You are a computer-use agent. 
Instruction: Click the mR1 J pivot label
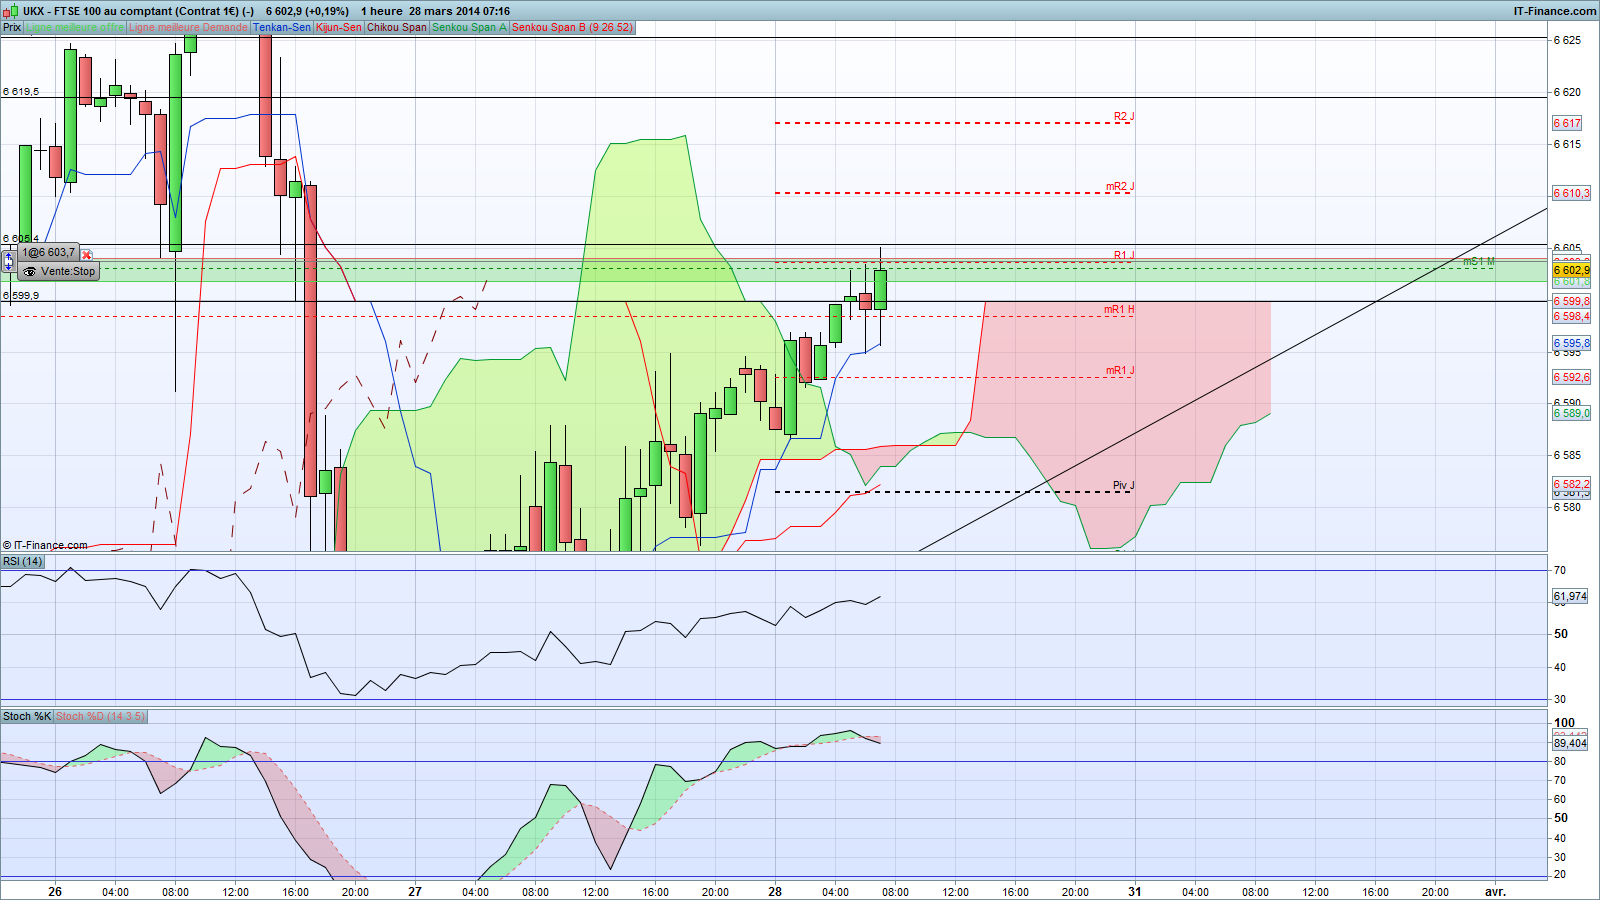[x=1120, y=371]
